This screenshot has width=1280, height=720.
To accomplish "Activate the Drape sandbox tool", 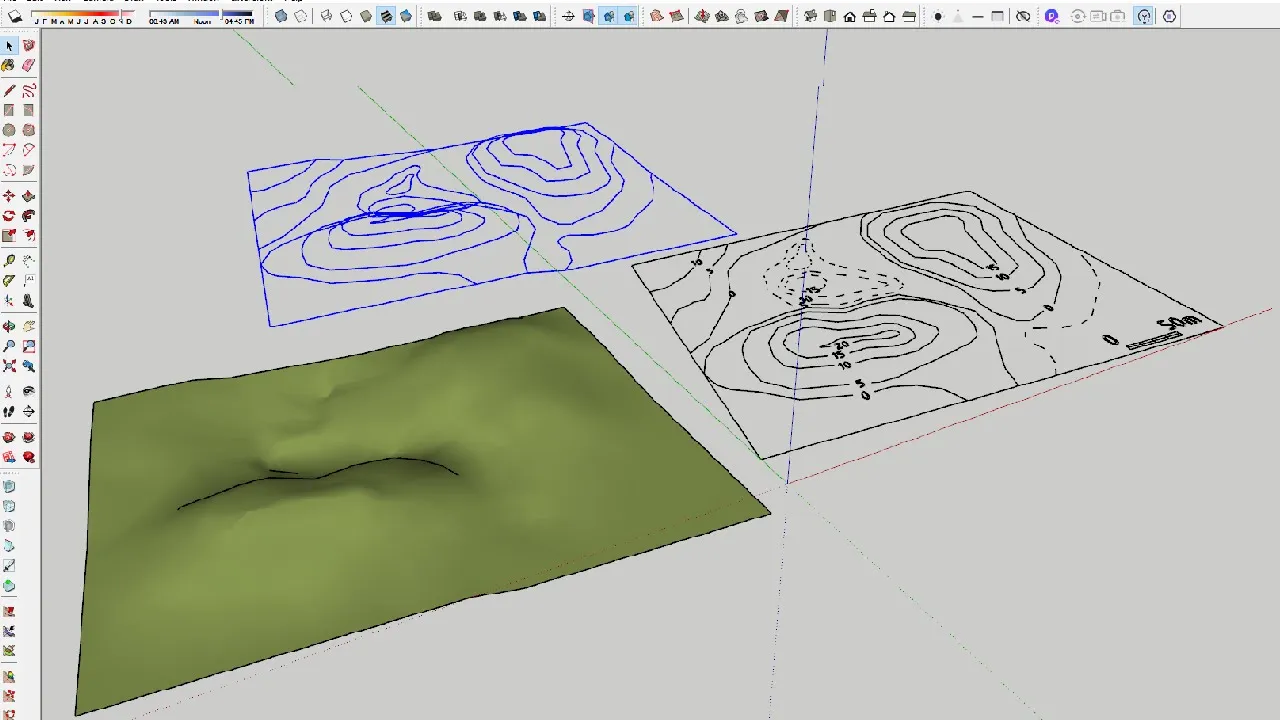I will (741, 16).
